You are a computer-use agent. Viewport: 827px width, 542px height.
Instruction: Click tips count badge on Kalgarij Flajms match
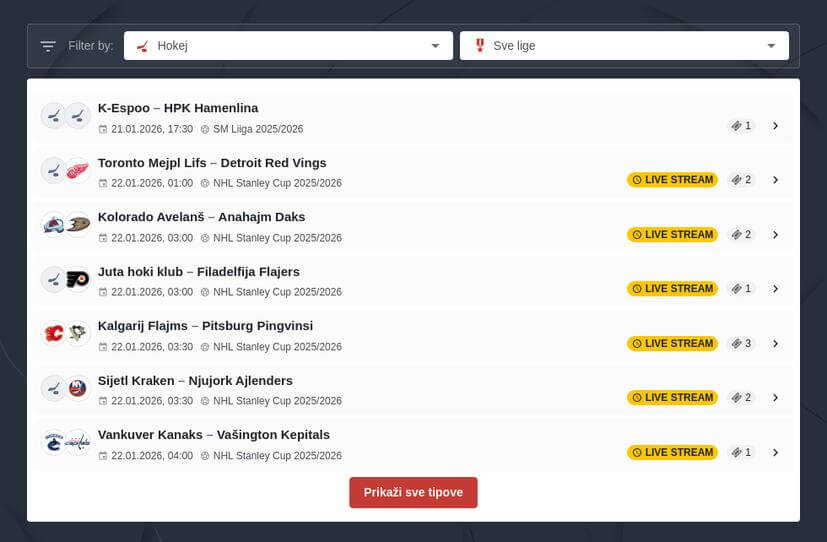pos(741,344)
